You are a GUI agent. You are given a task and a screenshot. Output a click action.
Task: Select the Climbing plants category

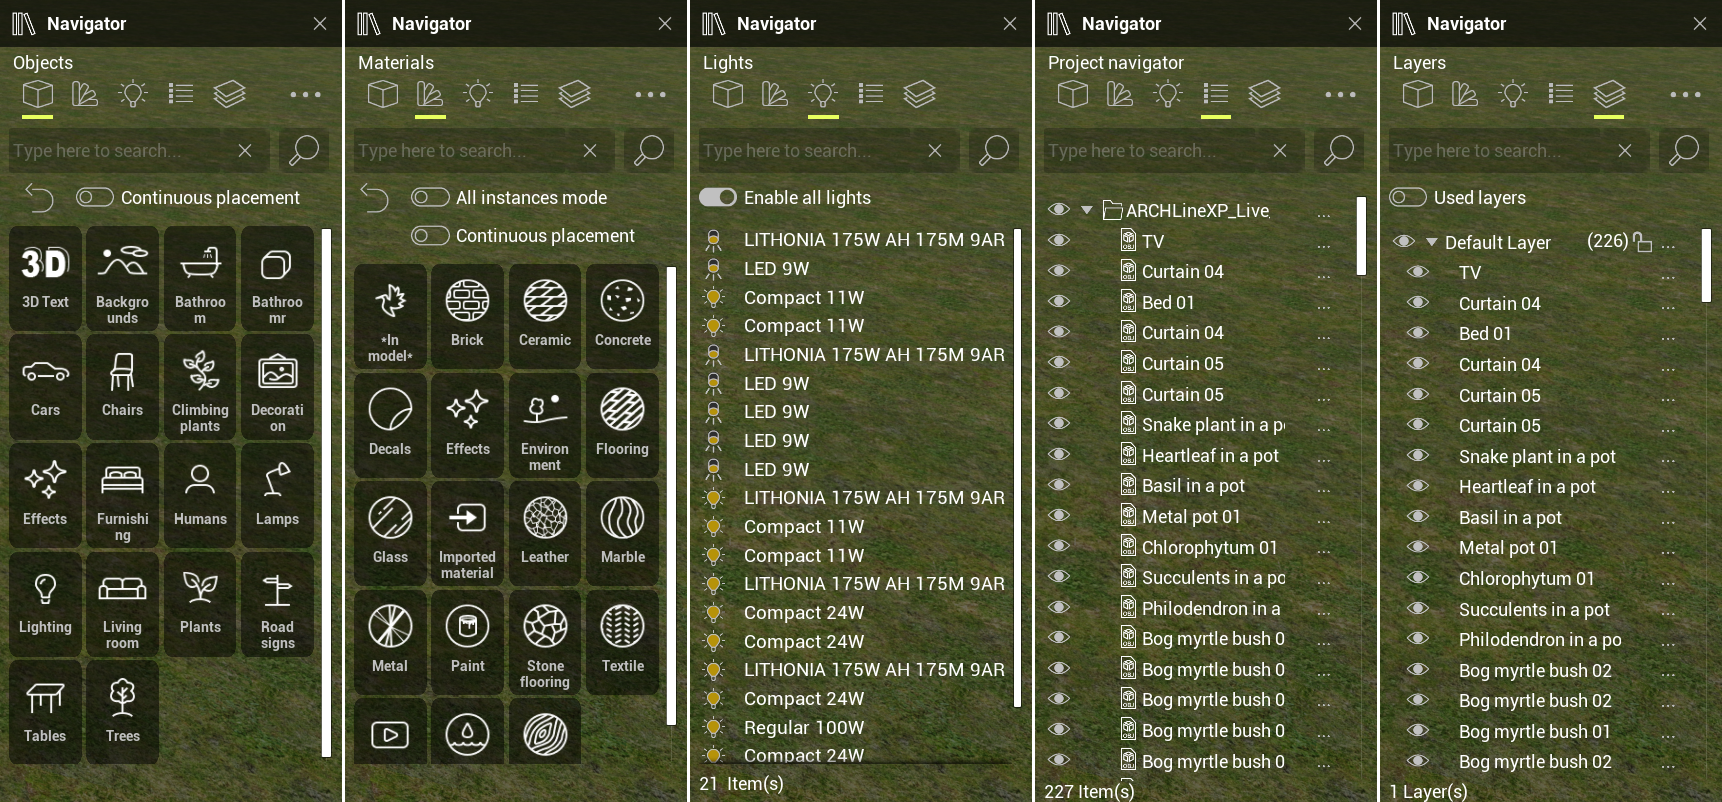(x=200, y=387)
